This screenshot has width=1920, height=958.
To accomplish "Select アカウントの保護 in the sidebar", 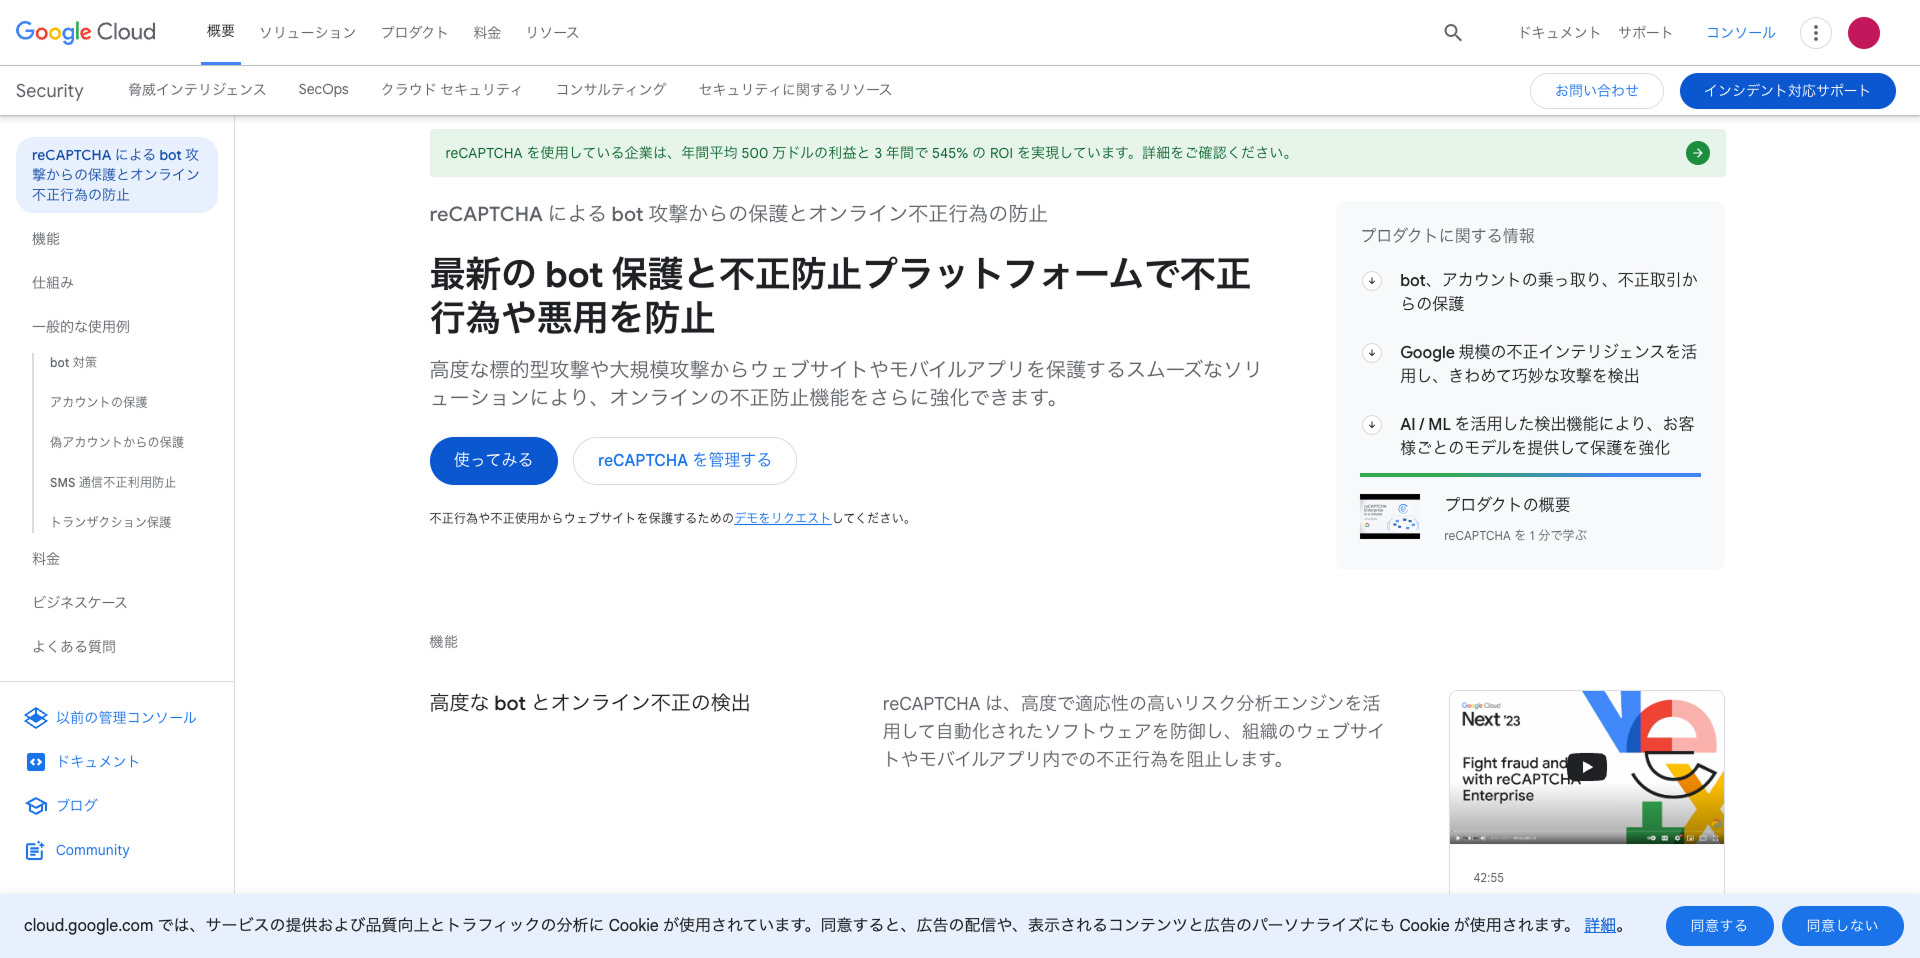I will [99, 402].
